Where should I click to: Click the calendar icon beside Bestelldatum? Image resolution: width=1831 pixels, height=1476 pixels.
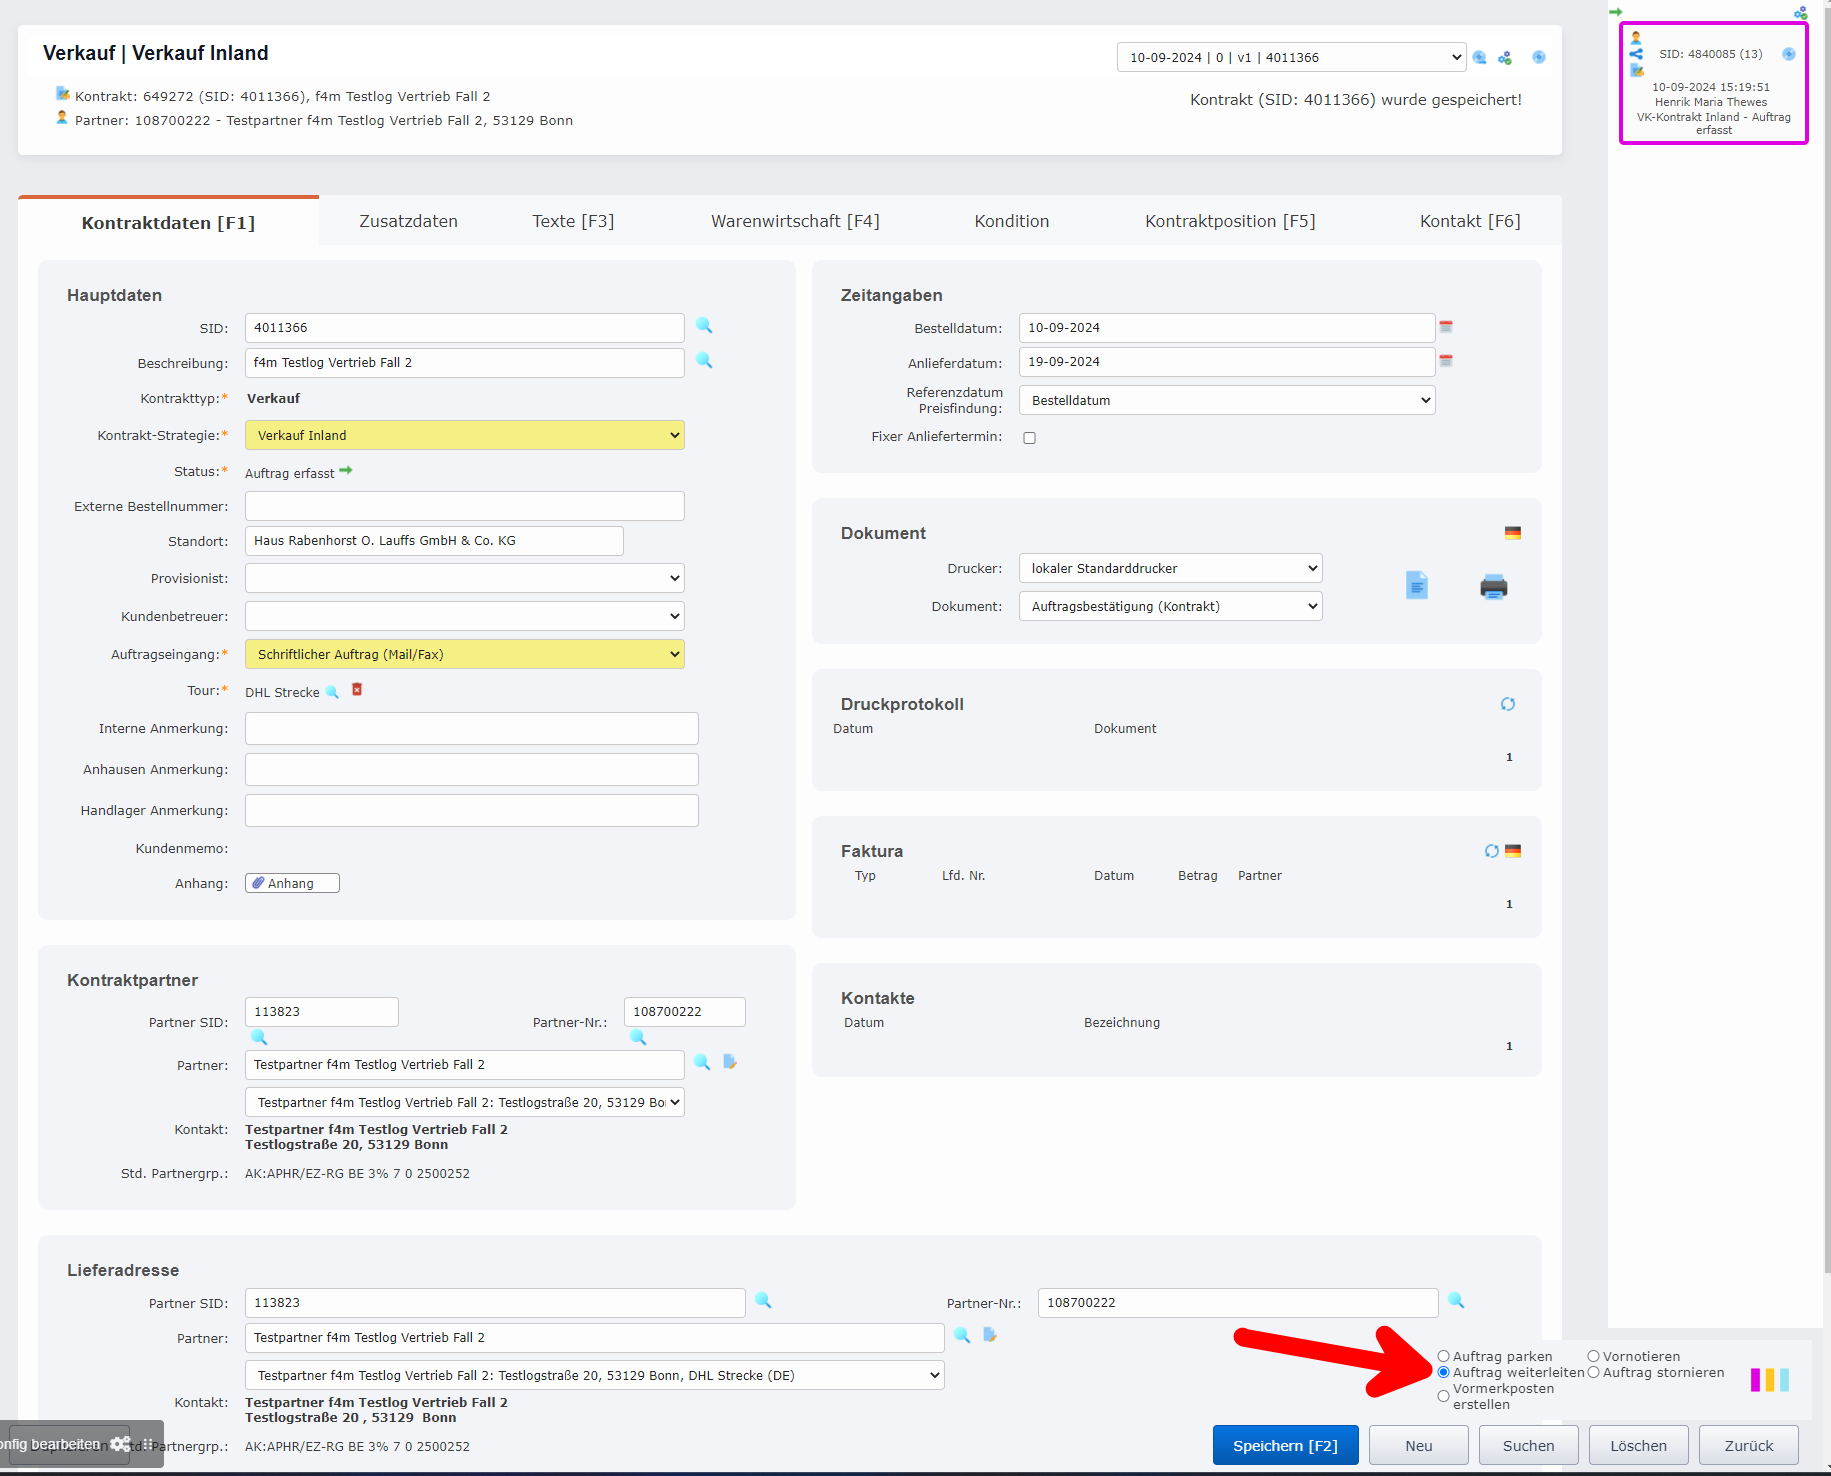tap(1446, 327)
